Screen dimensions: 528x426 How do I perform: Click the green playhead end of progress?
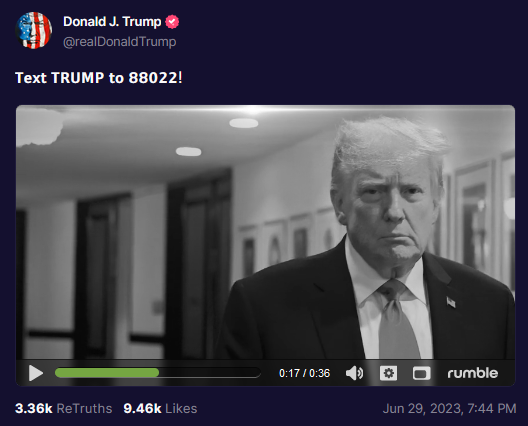click(x=158, y=373)
